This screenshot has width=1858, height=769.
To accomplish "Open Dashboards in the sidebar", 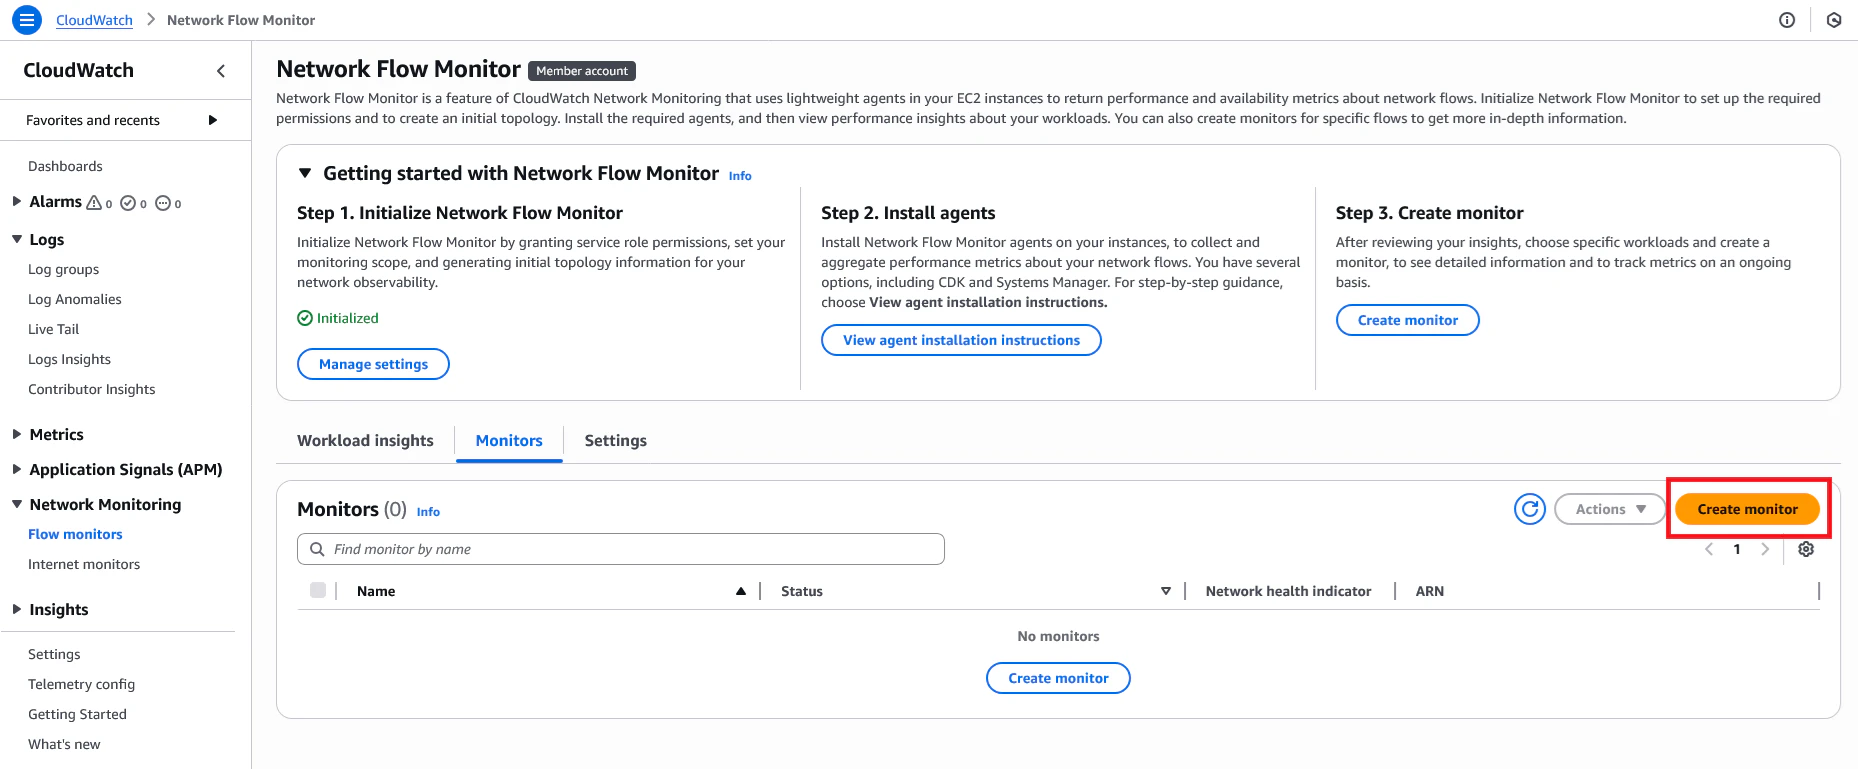I will pyautogui.click(x=65, y=166).
